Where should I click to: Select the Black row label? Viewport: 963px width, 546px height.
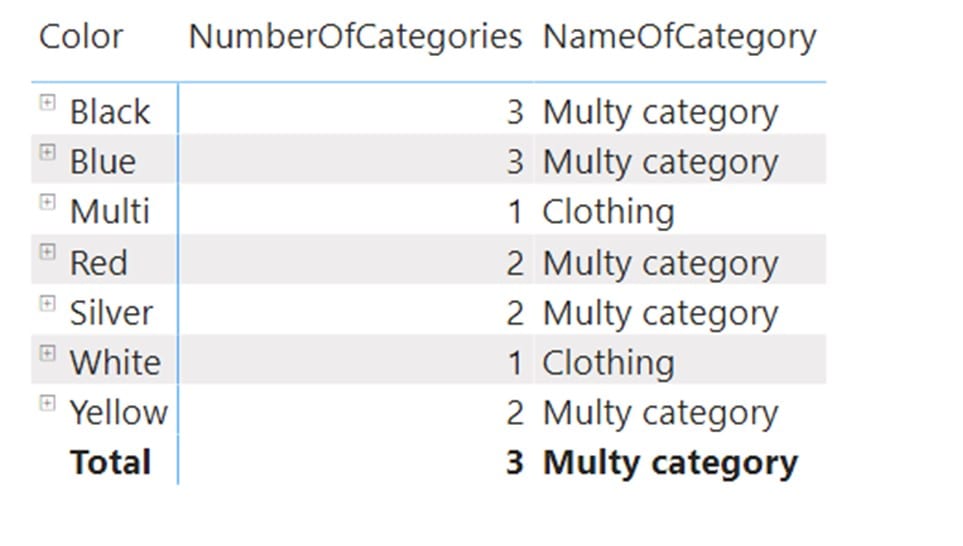110,112
